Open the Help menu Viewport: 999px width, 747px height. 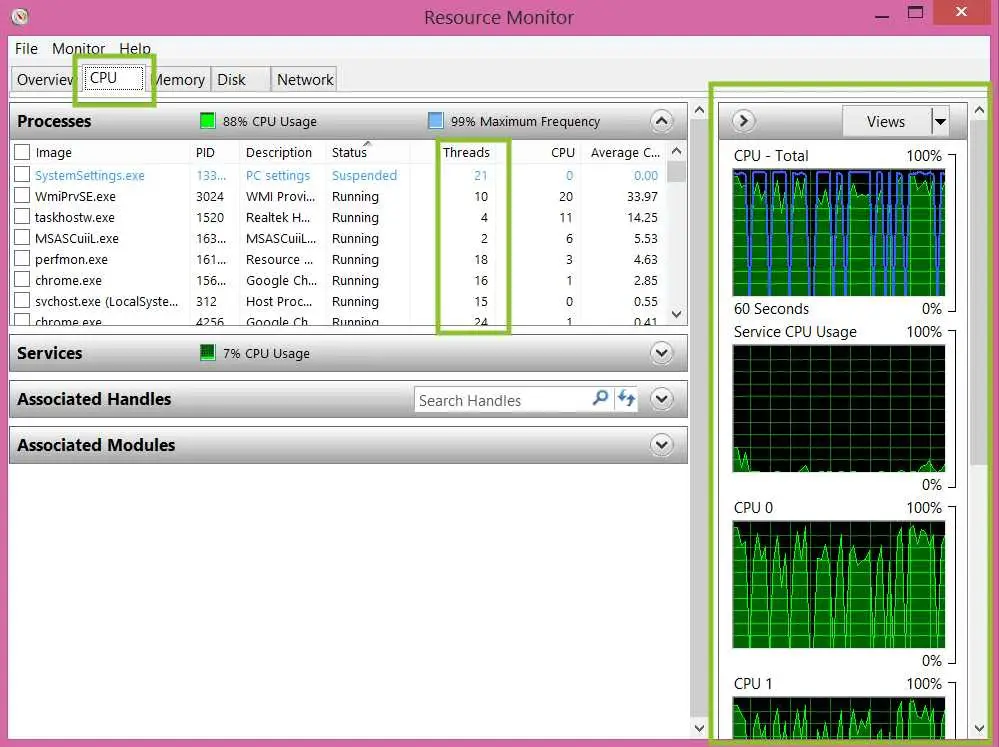(134, 48)
